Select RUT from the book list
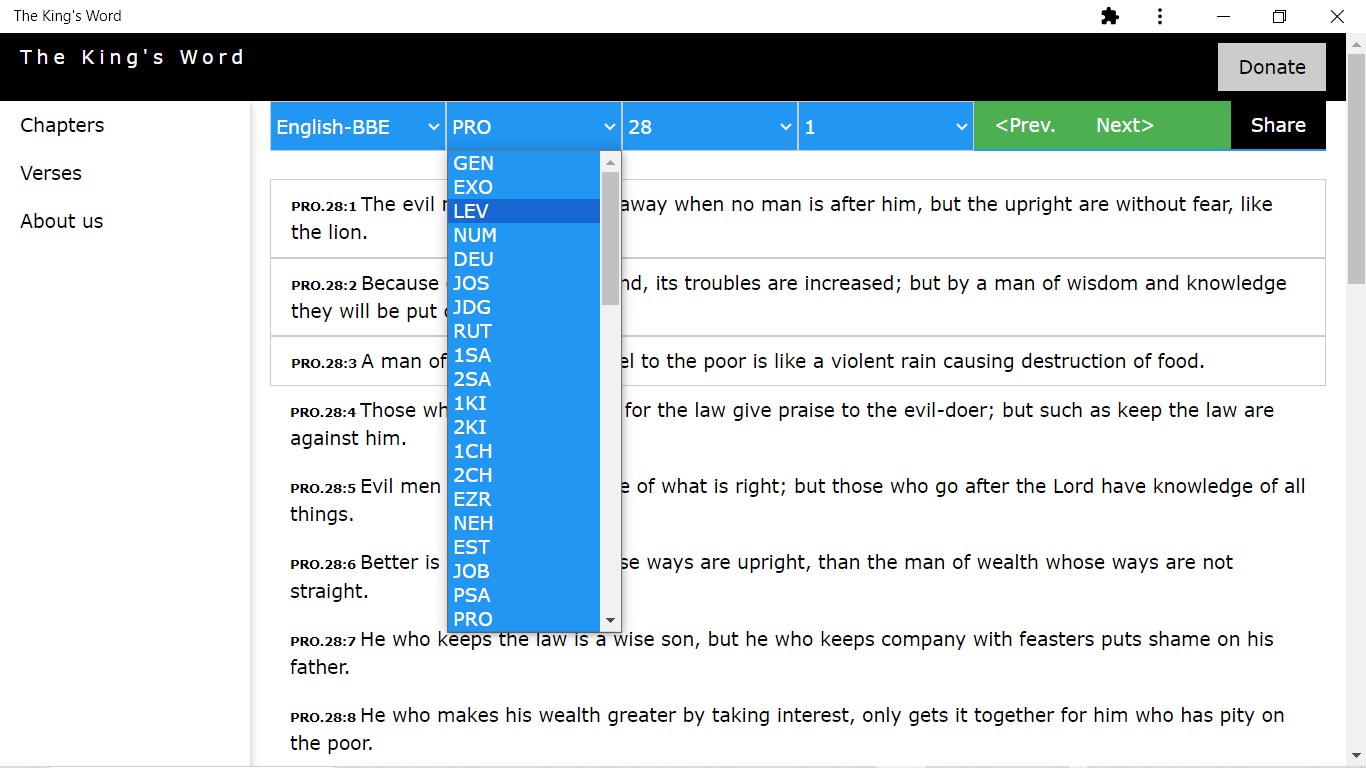Image resolution: width=1366 pixels, height=768 pixels. tap(524, 331)
